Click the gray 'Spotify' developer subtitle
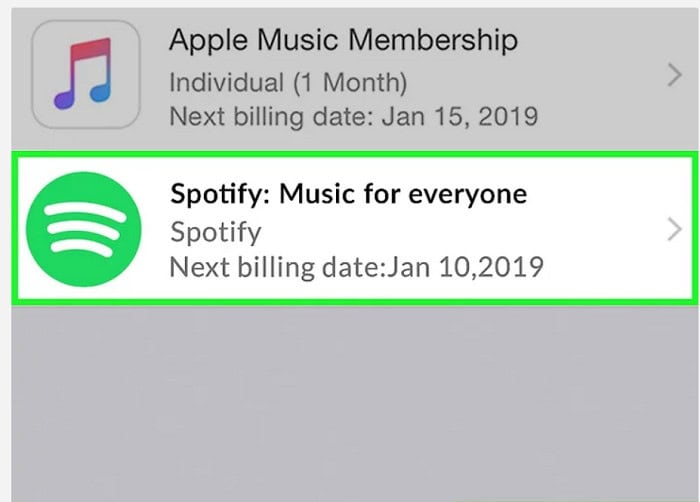Screen dimensions: 700x502 [x=216, y=232]
